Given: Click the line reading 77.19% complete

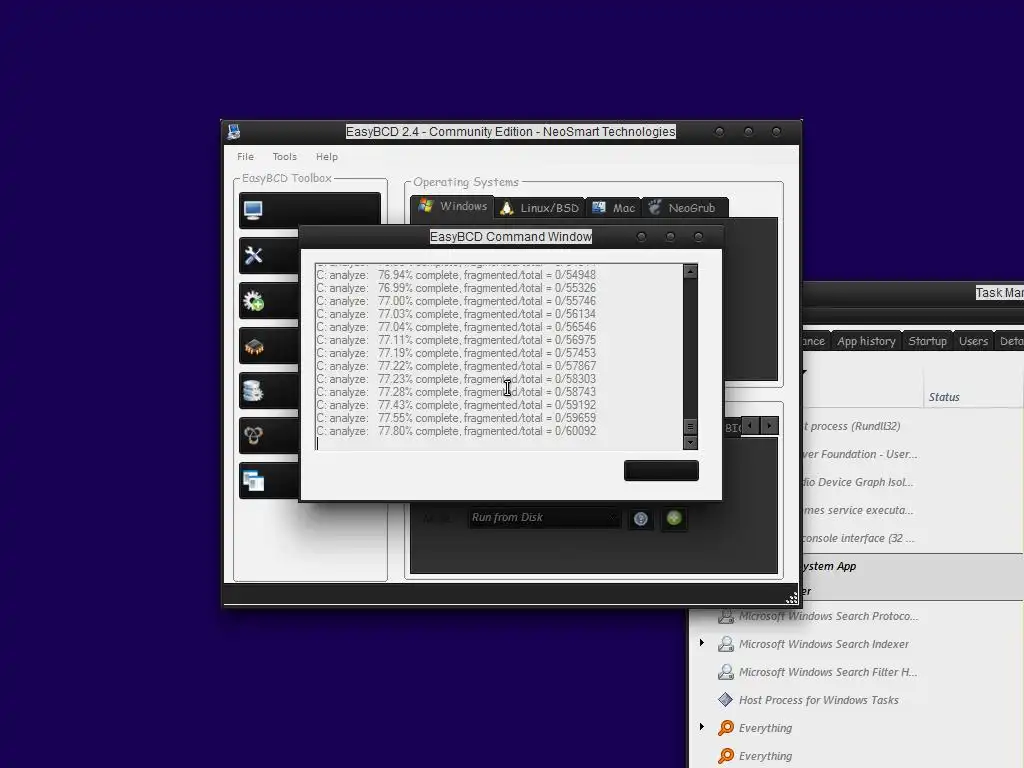Looking at the screenshot, I should tap(456, 353).
